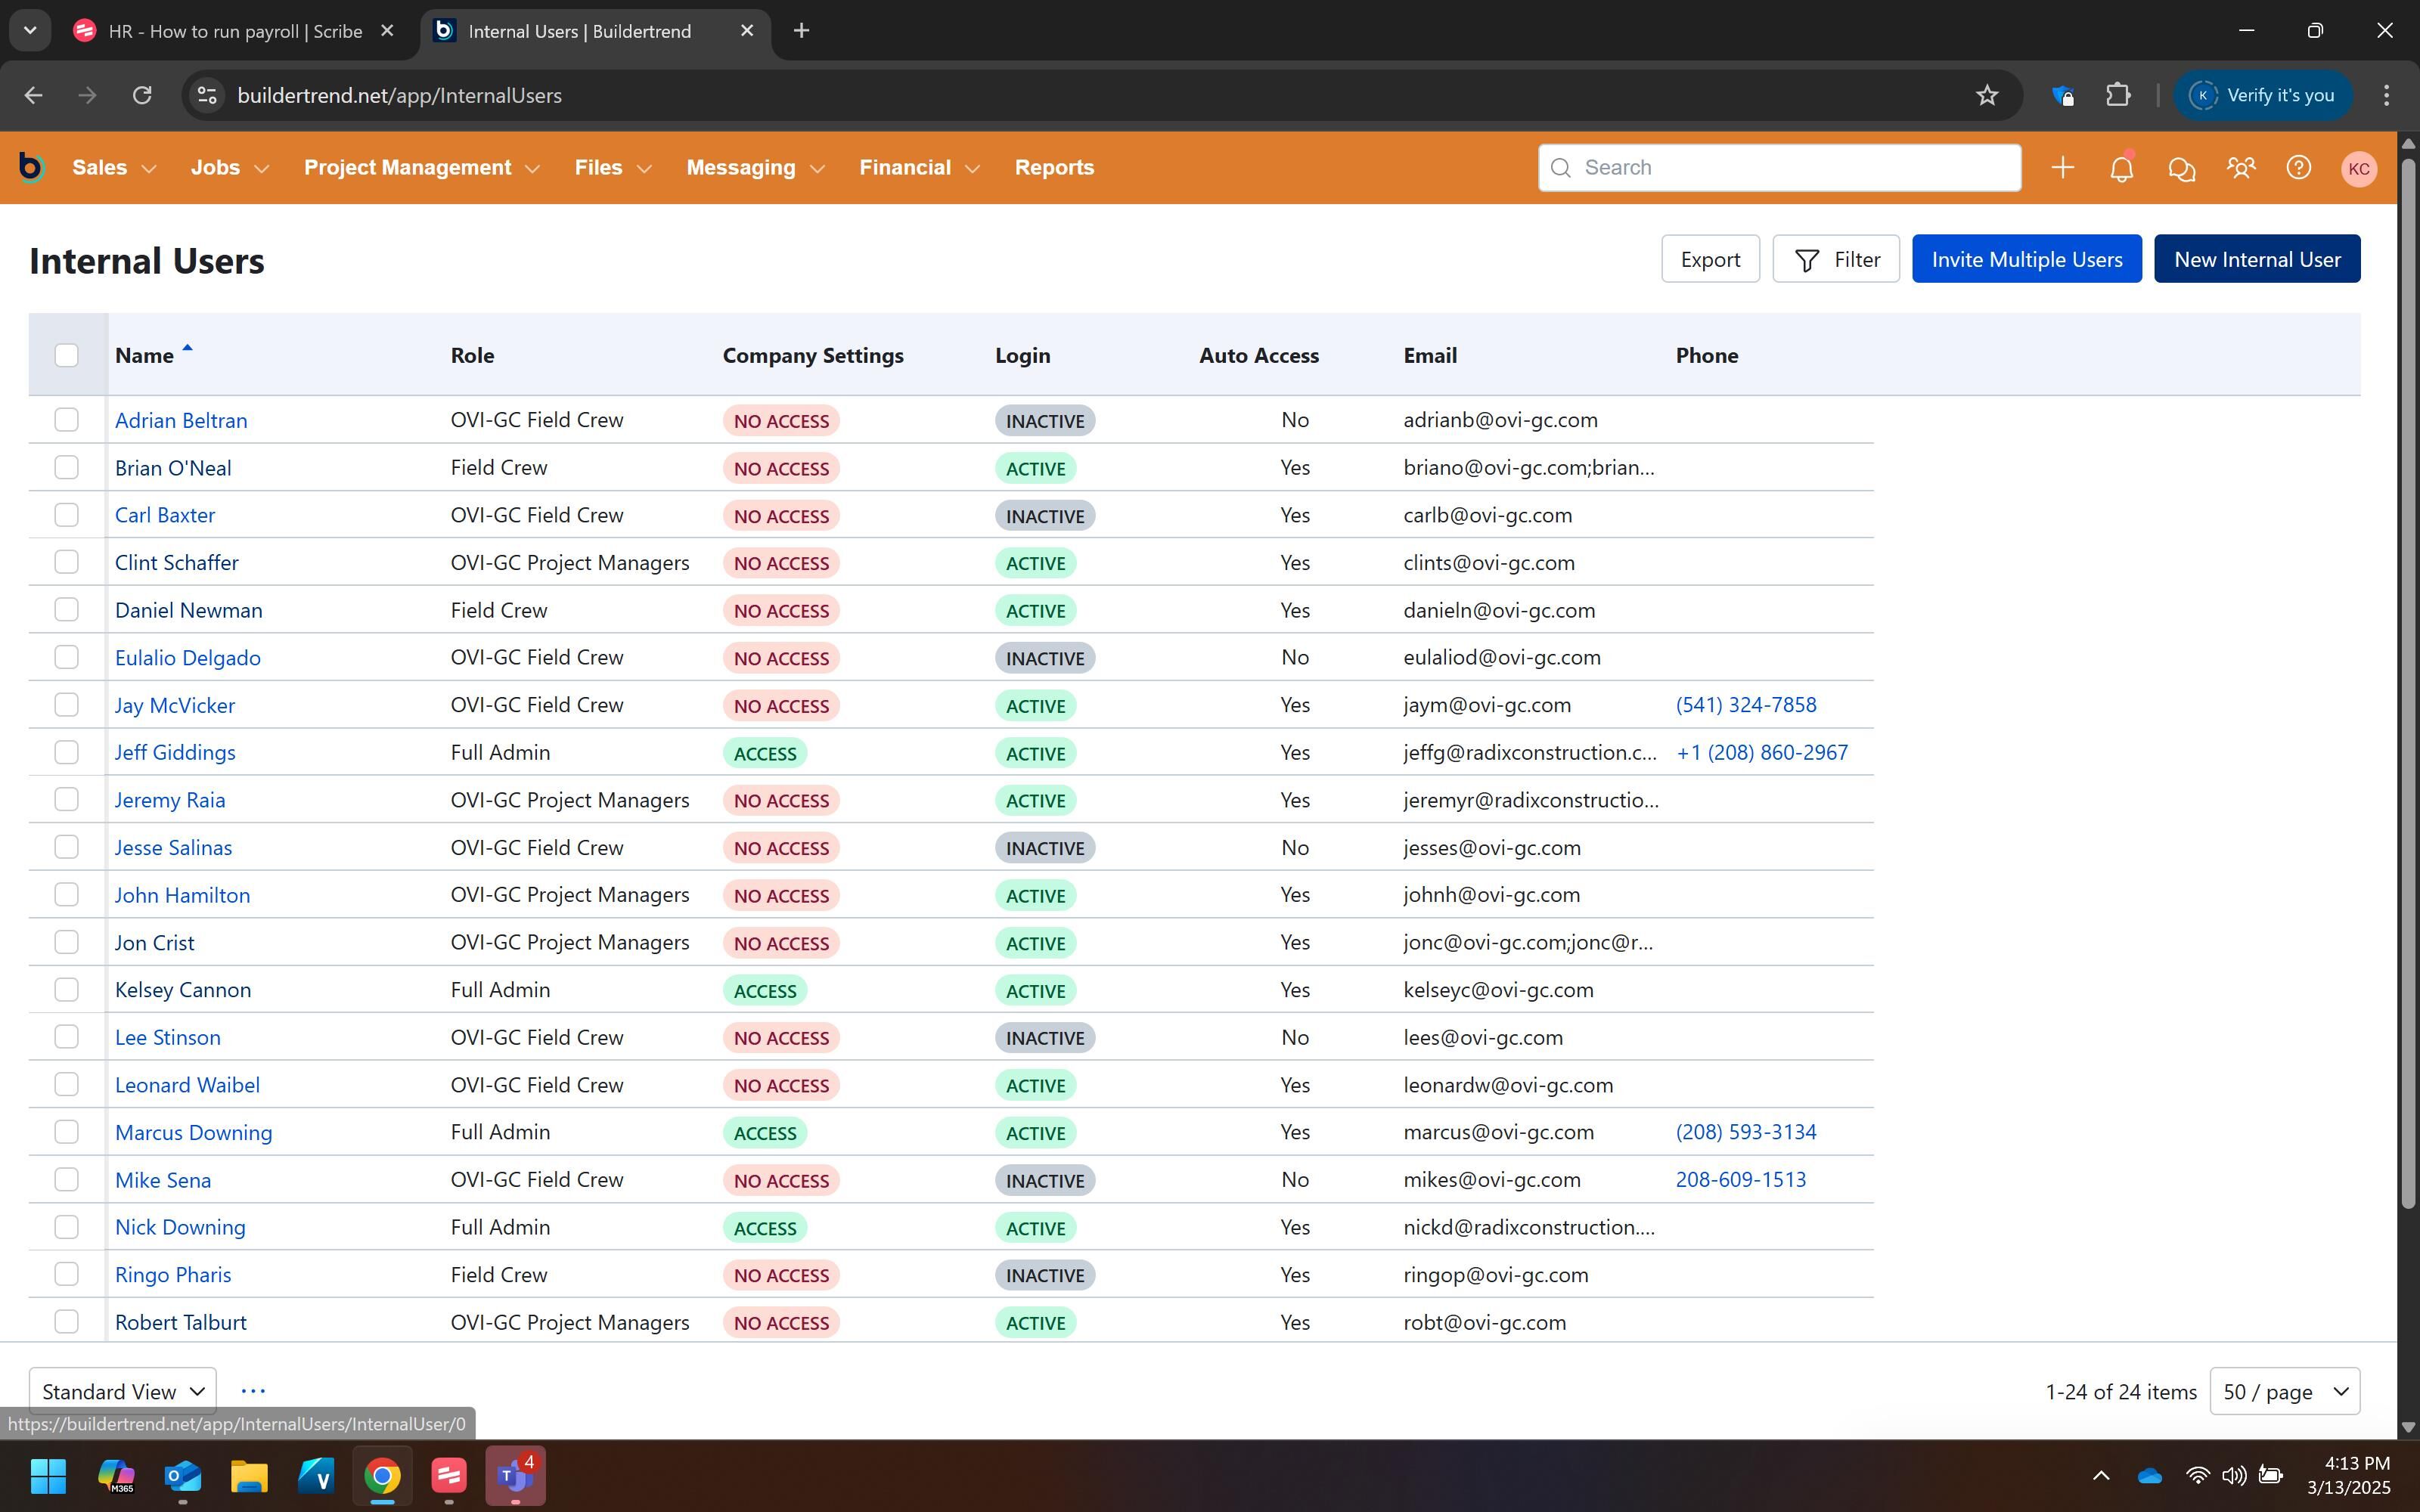Open the tab search dropdown arrow

[x=30, y=30]
